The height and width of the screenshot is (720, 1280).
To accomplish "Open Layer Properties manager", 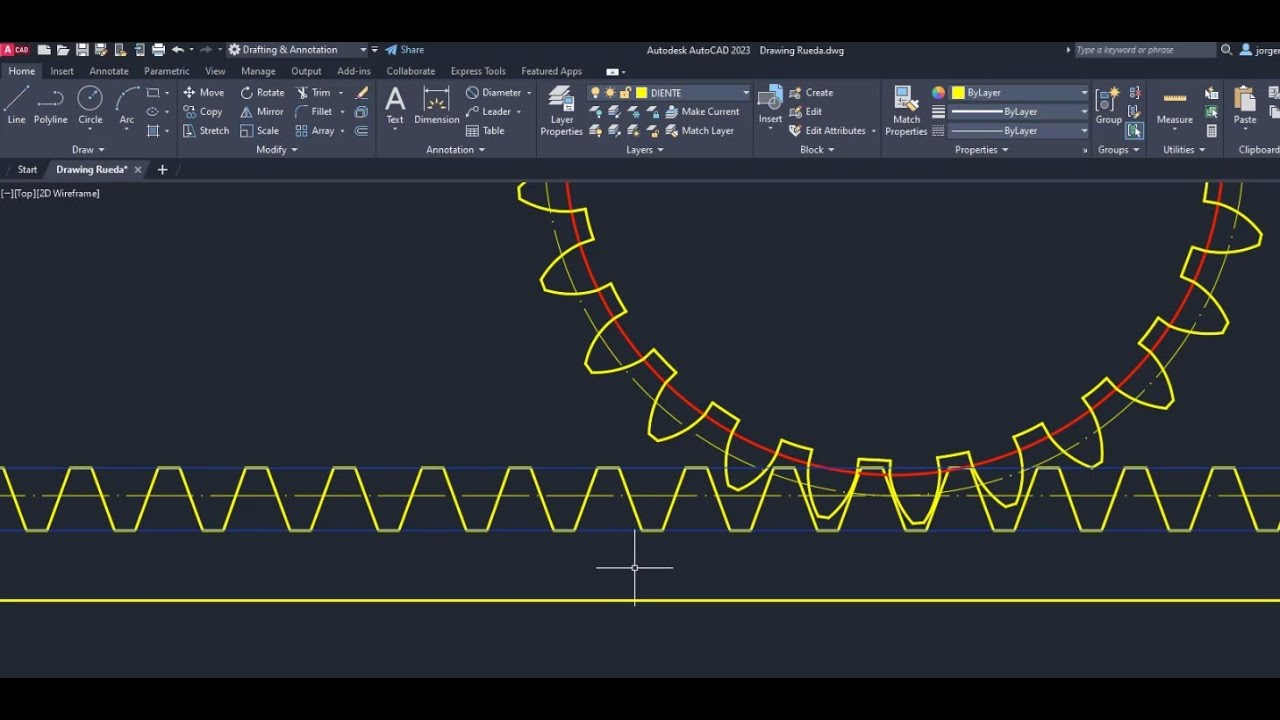I will [561, 110].
